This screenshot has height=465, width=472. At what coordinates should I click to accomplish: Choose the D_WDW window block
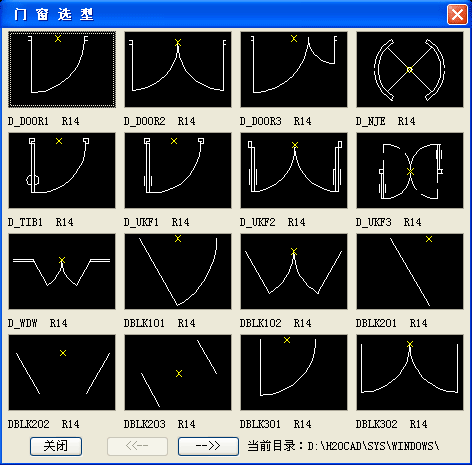(x=62, y=271)
